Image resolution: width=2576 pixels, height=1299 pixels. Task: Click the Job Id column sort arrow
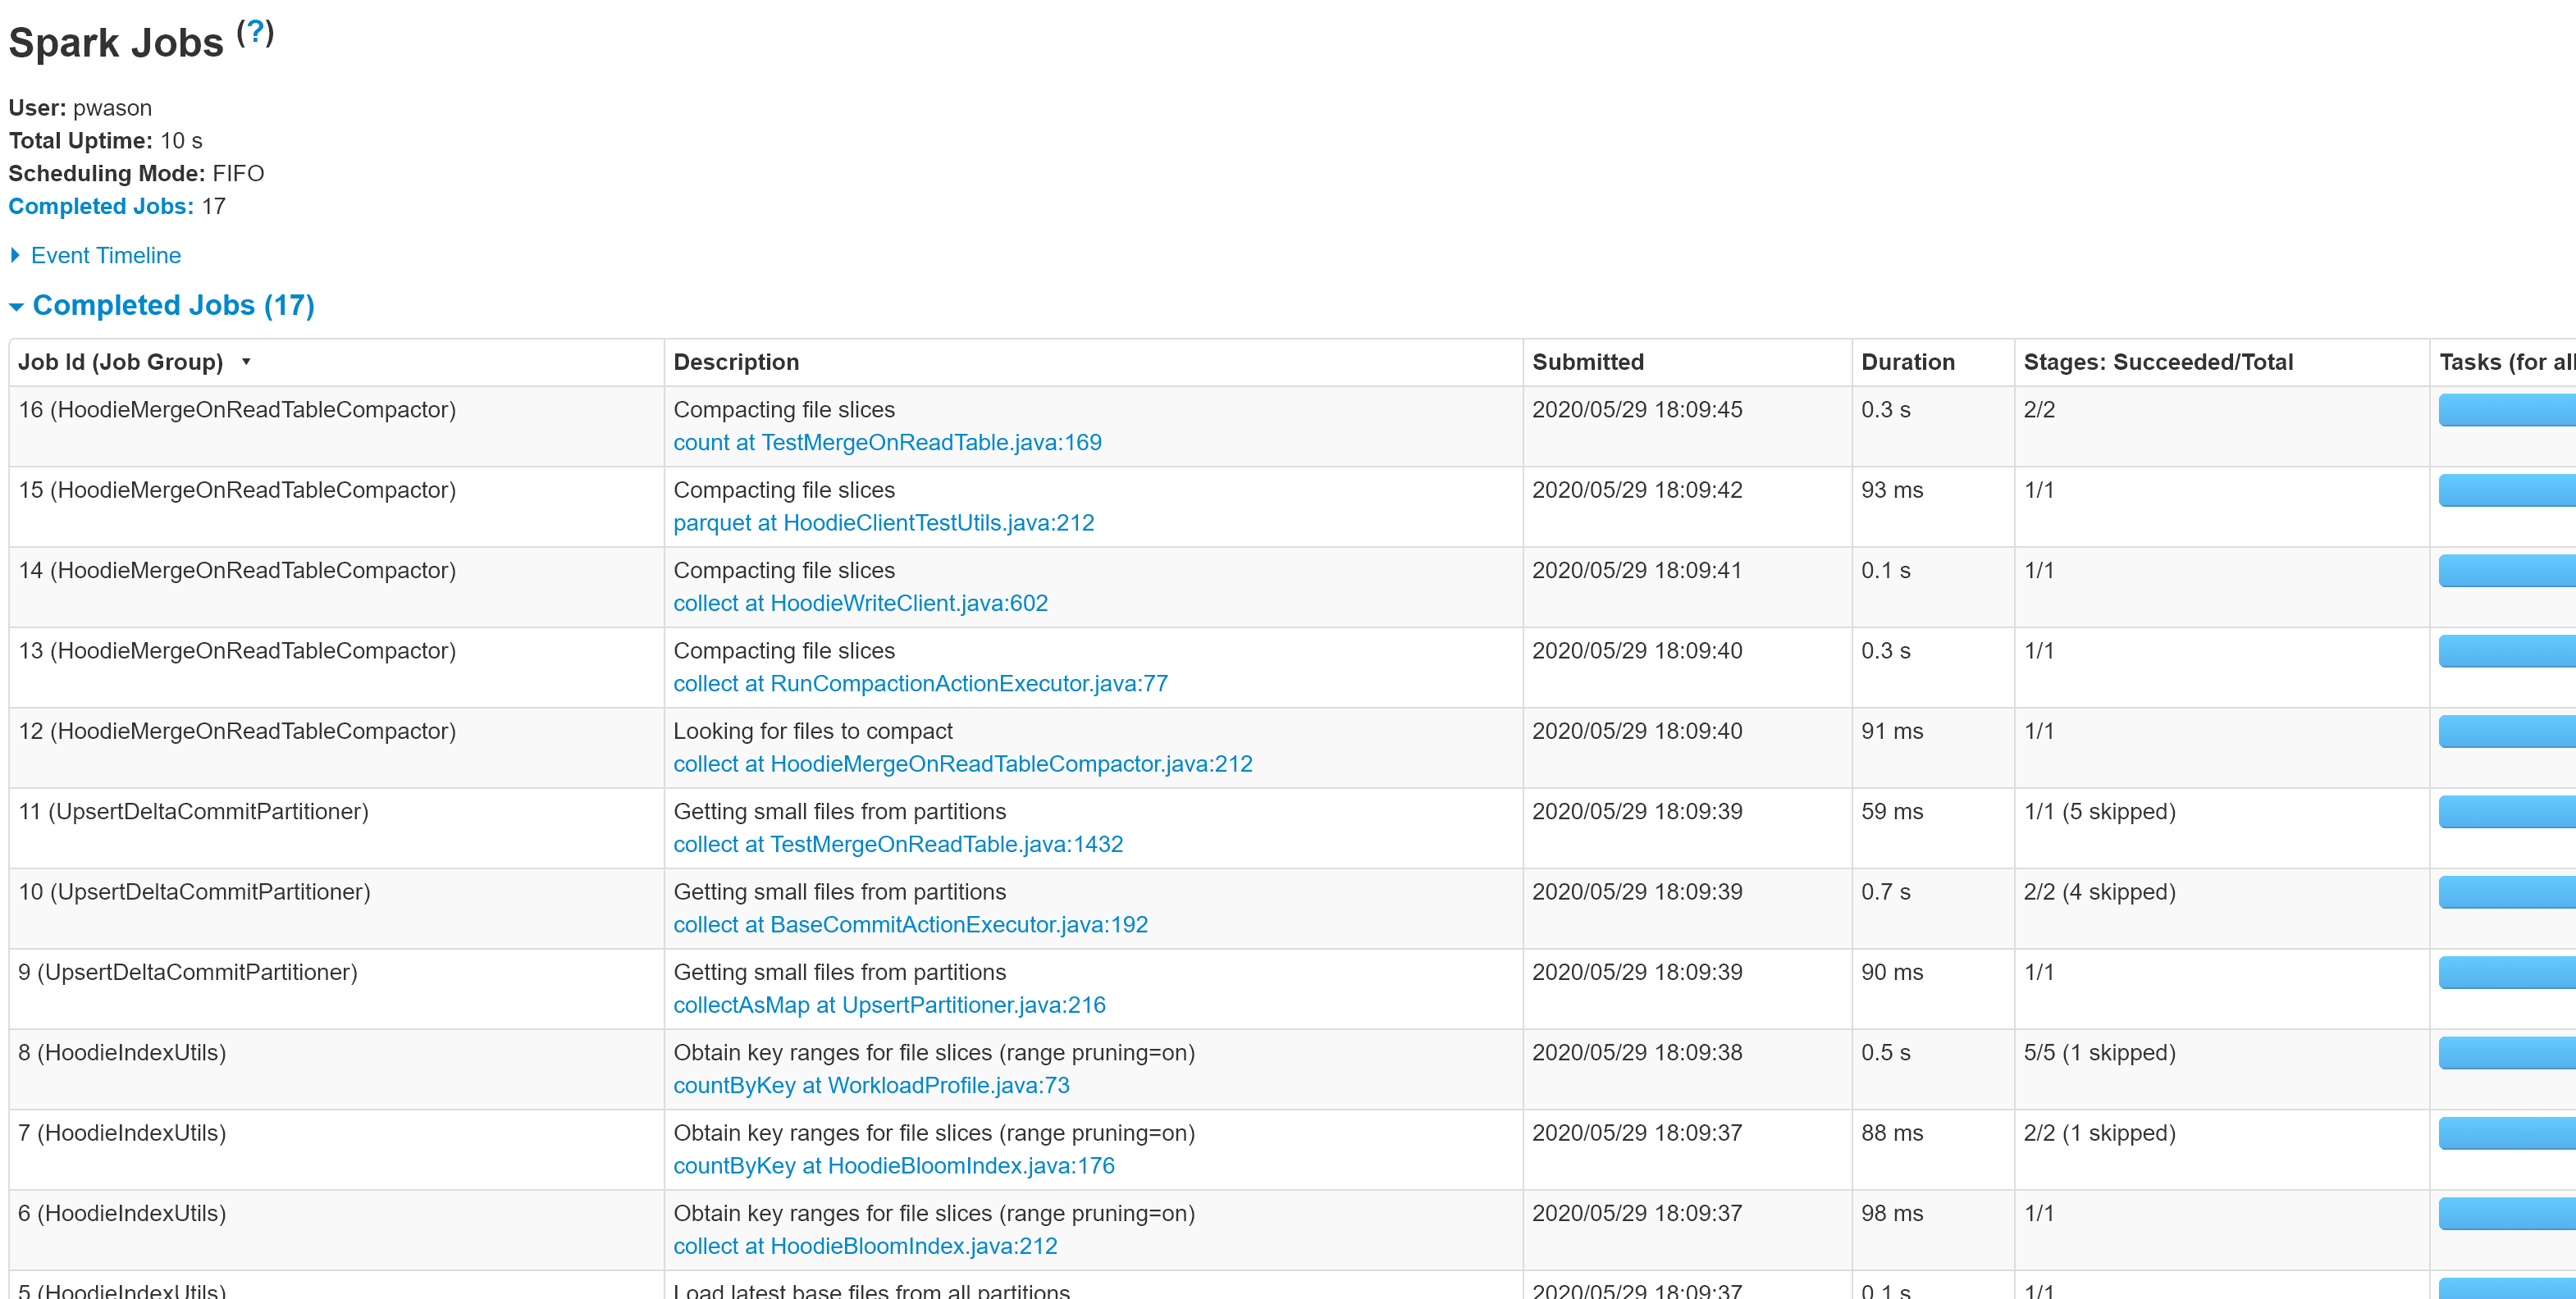246,362
